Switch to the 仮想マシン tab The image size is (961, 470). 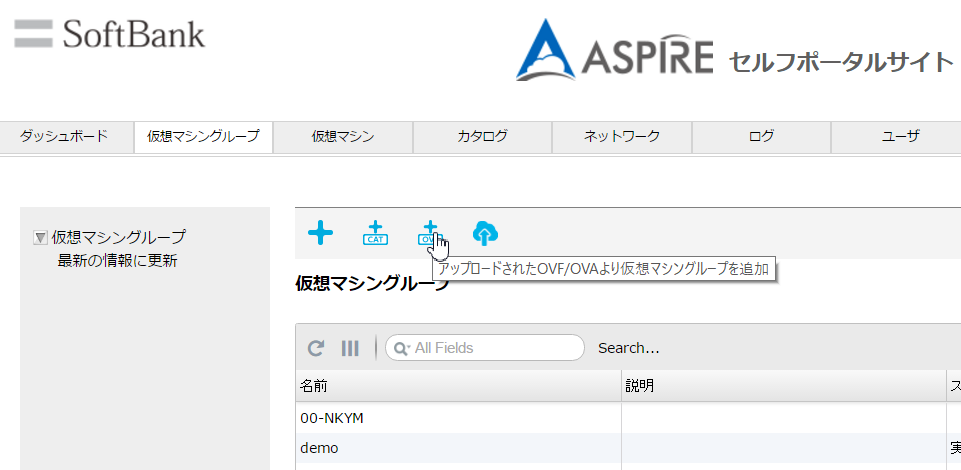[343, 137]
